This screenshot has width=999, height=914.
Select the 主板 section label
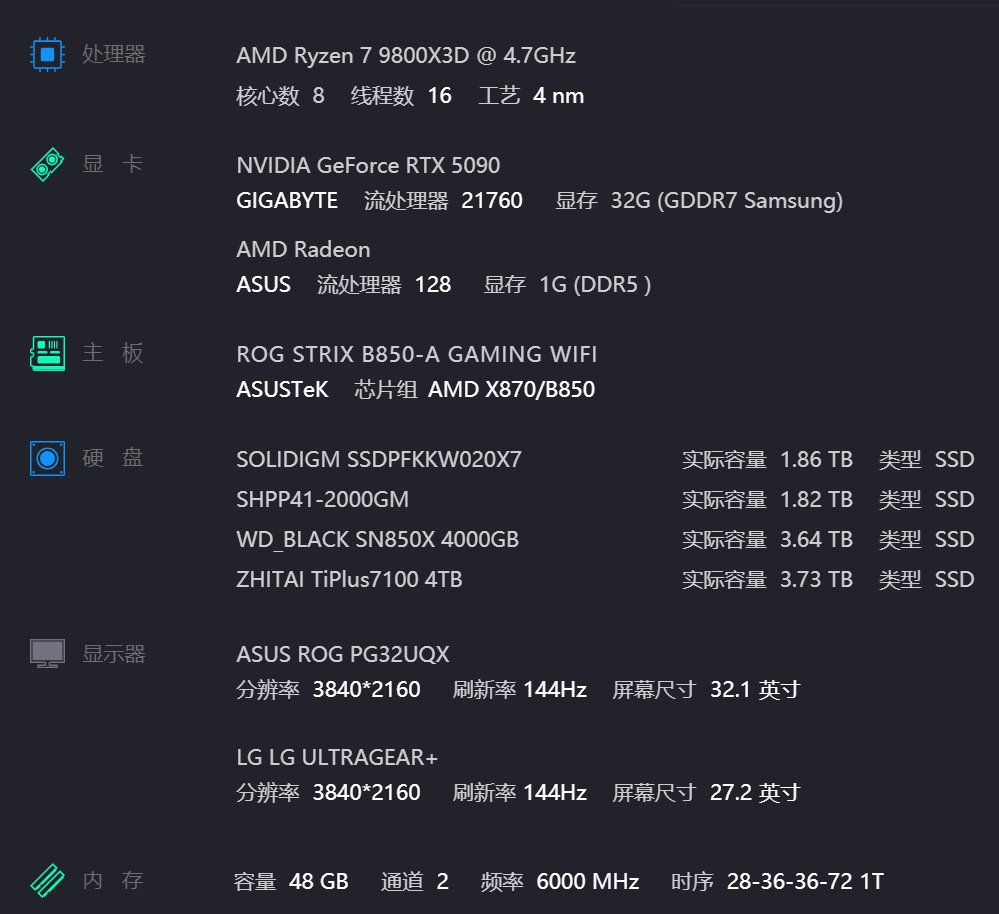point(113,352)
